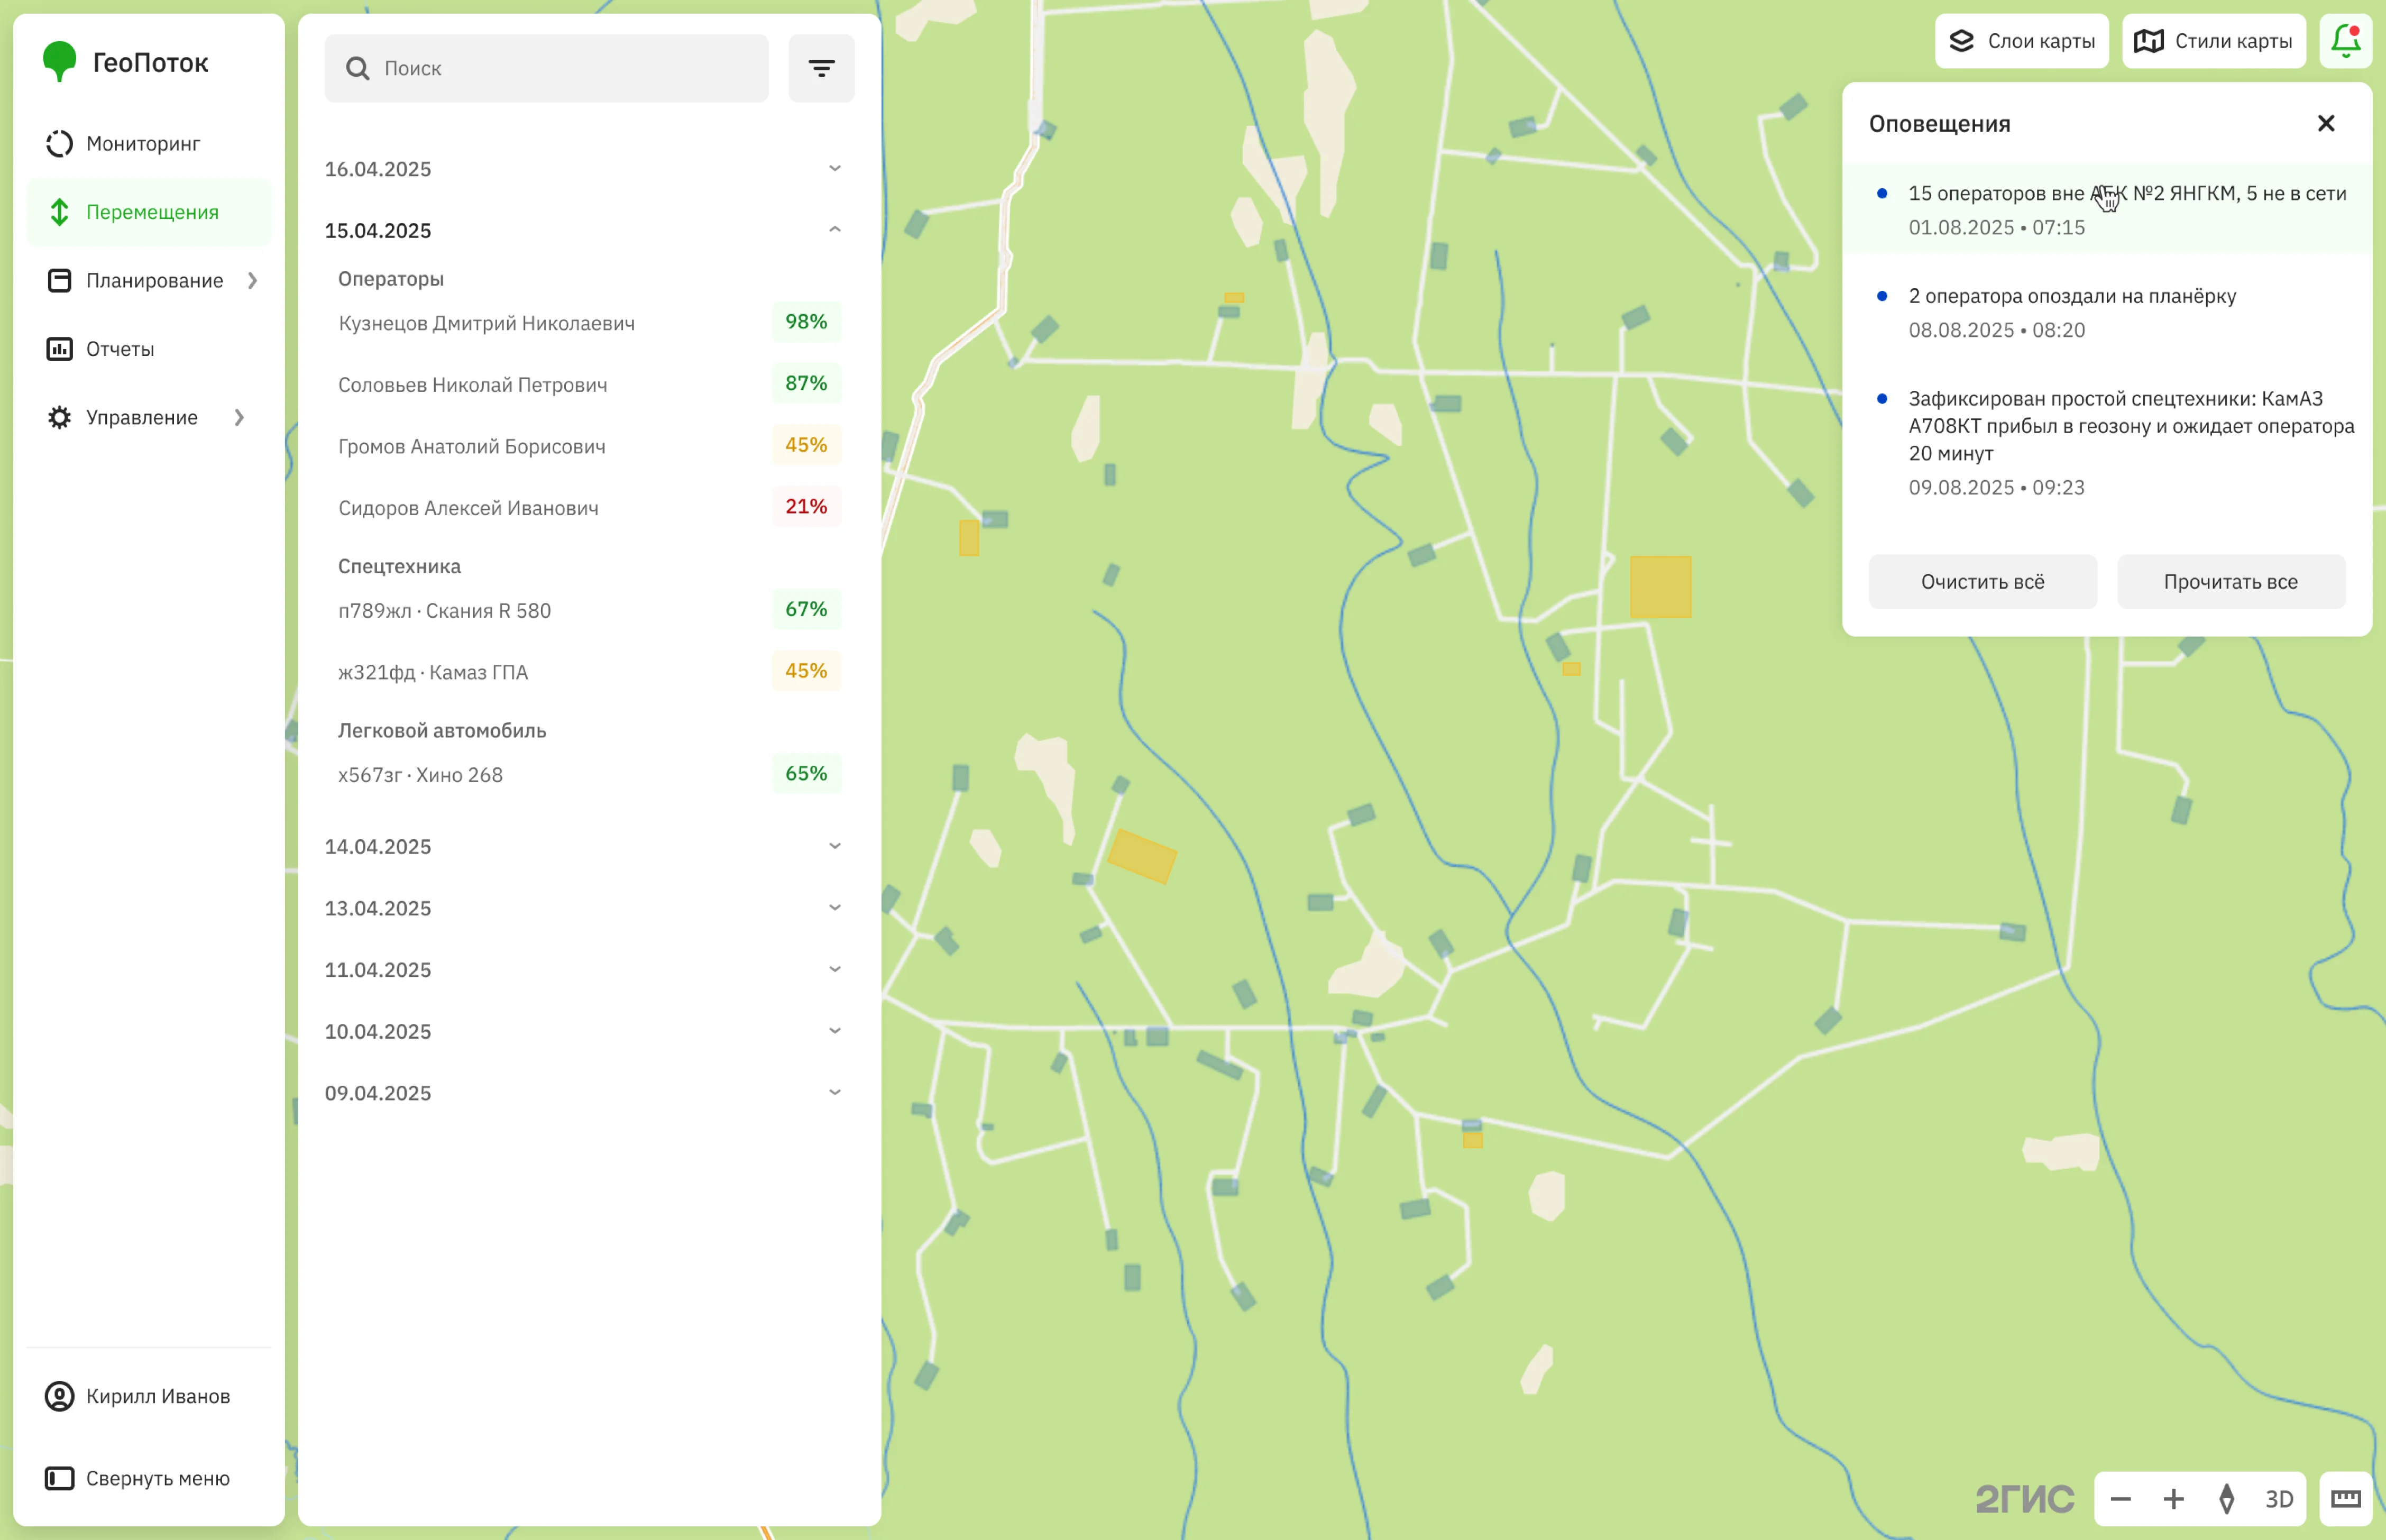Open the Отчеты menu item
The width and height of the screenshot is (2386, 1540).
click(x=119, y=349)
